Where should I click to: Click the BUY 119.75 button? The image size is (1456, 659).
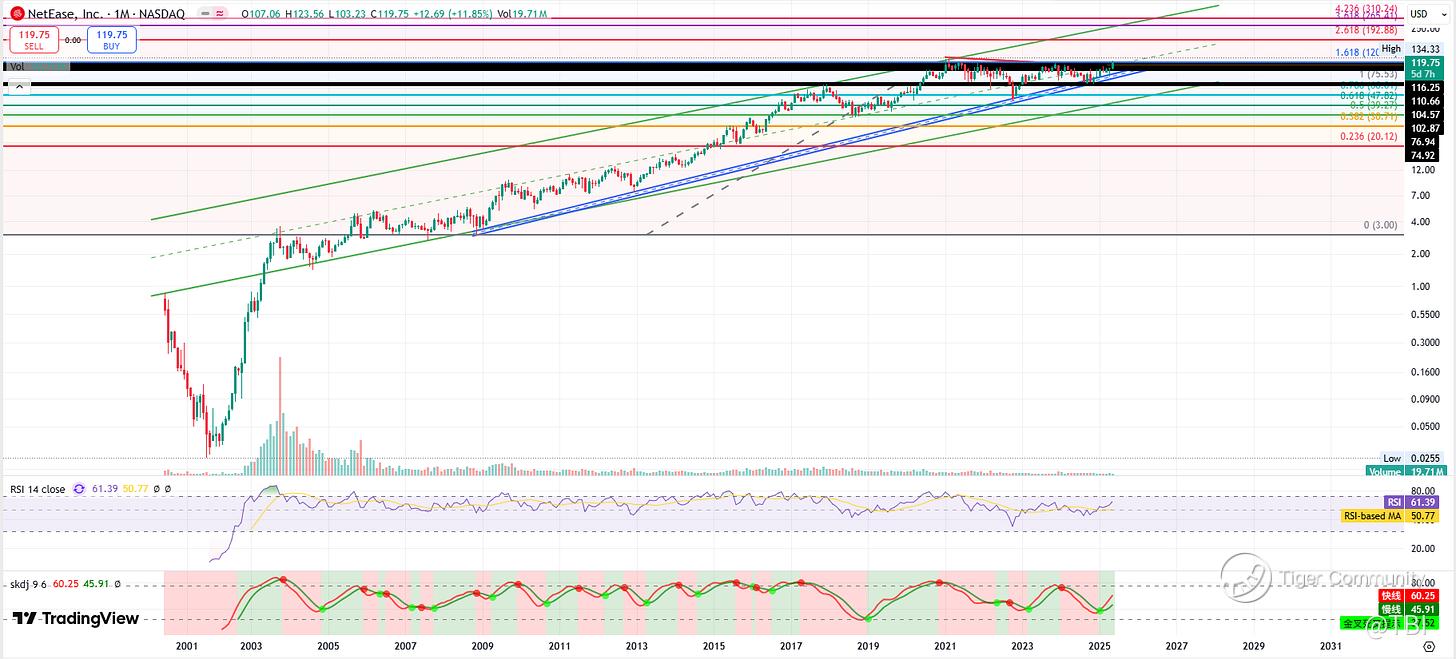coord(111,40)
